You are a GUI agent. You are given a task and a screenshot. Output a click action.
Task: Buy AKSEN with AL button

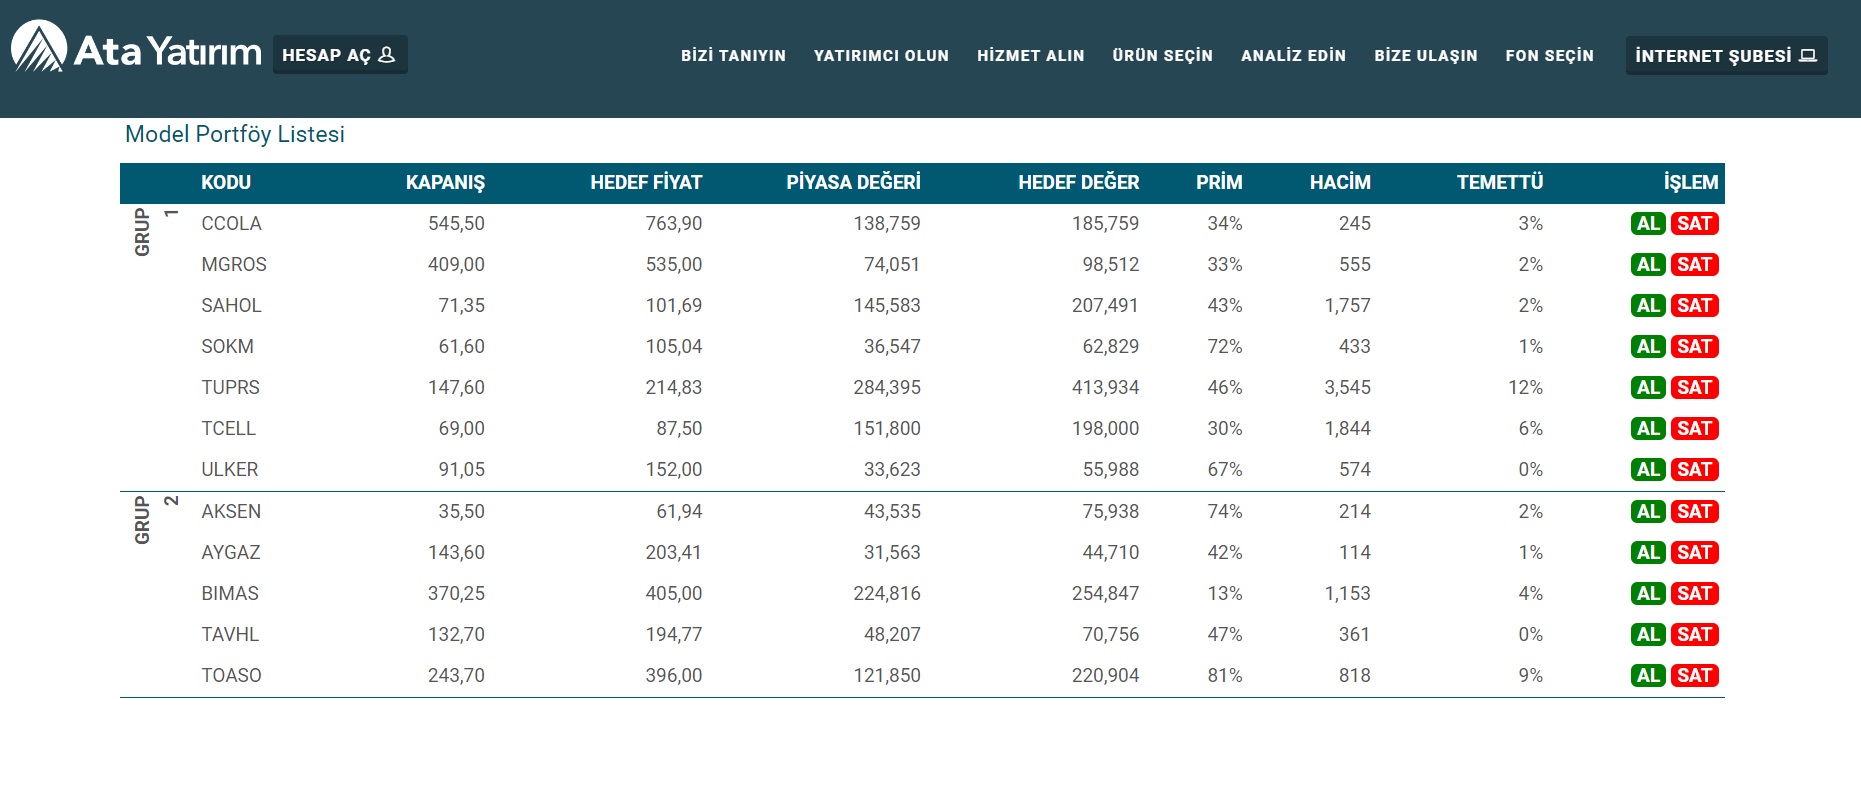click(1648, 512)
